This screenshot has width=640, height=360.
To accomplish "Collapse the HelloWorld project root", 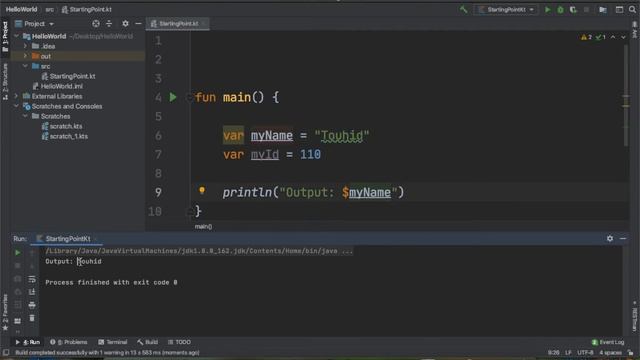I will click(16, 36).
